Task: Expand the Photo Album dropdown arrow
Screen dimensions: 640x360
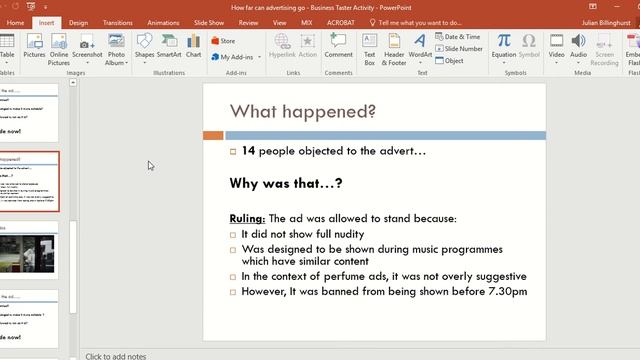Action: (127, 63)
